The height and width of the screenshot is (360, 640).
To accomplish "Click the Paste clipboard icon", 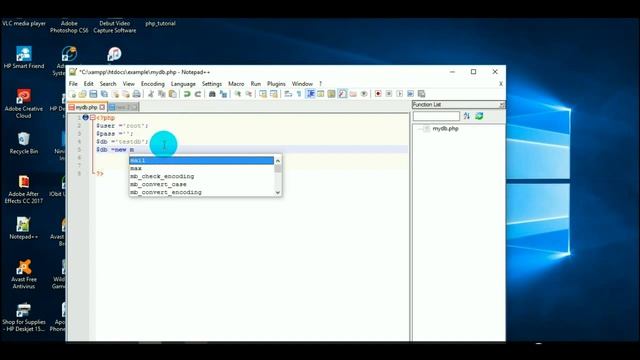I will tap(173, 94).
